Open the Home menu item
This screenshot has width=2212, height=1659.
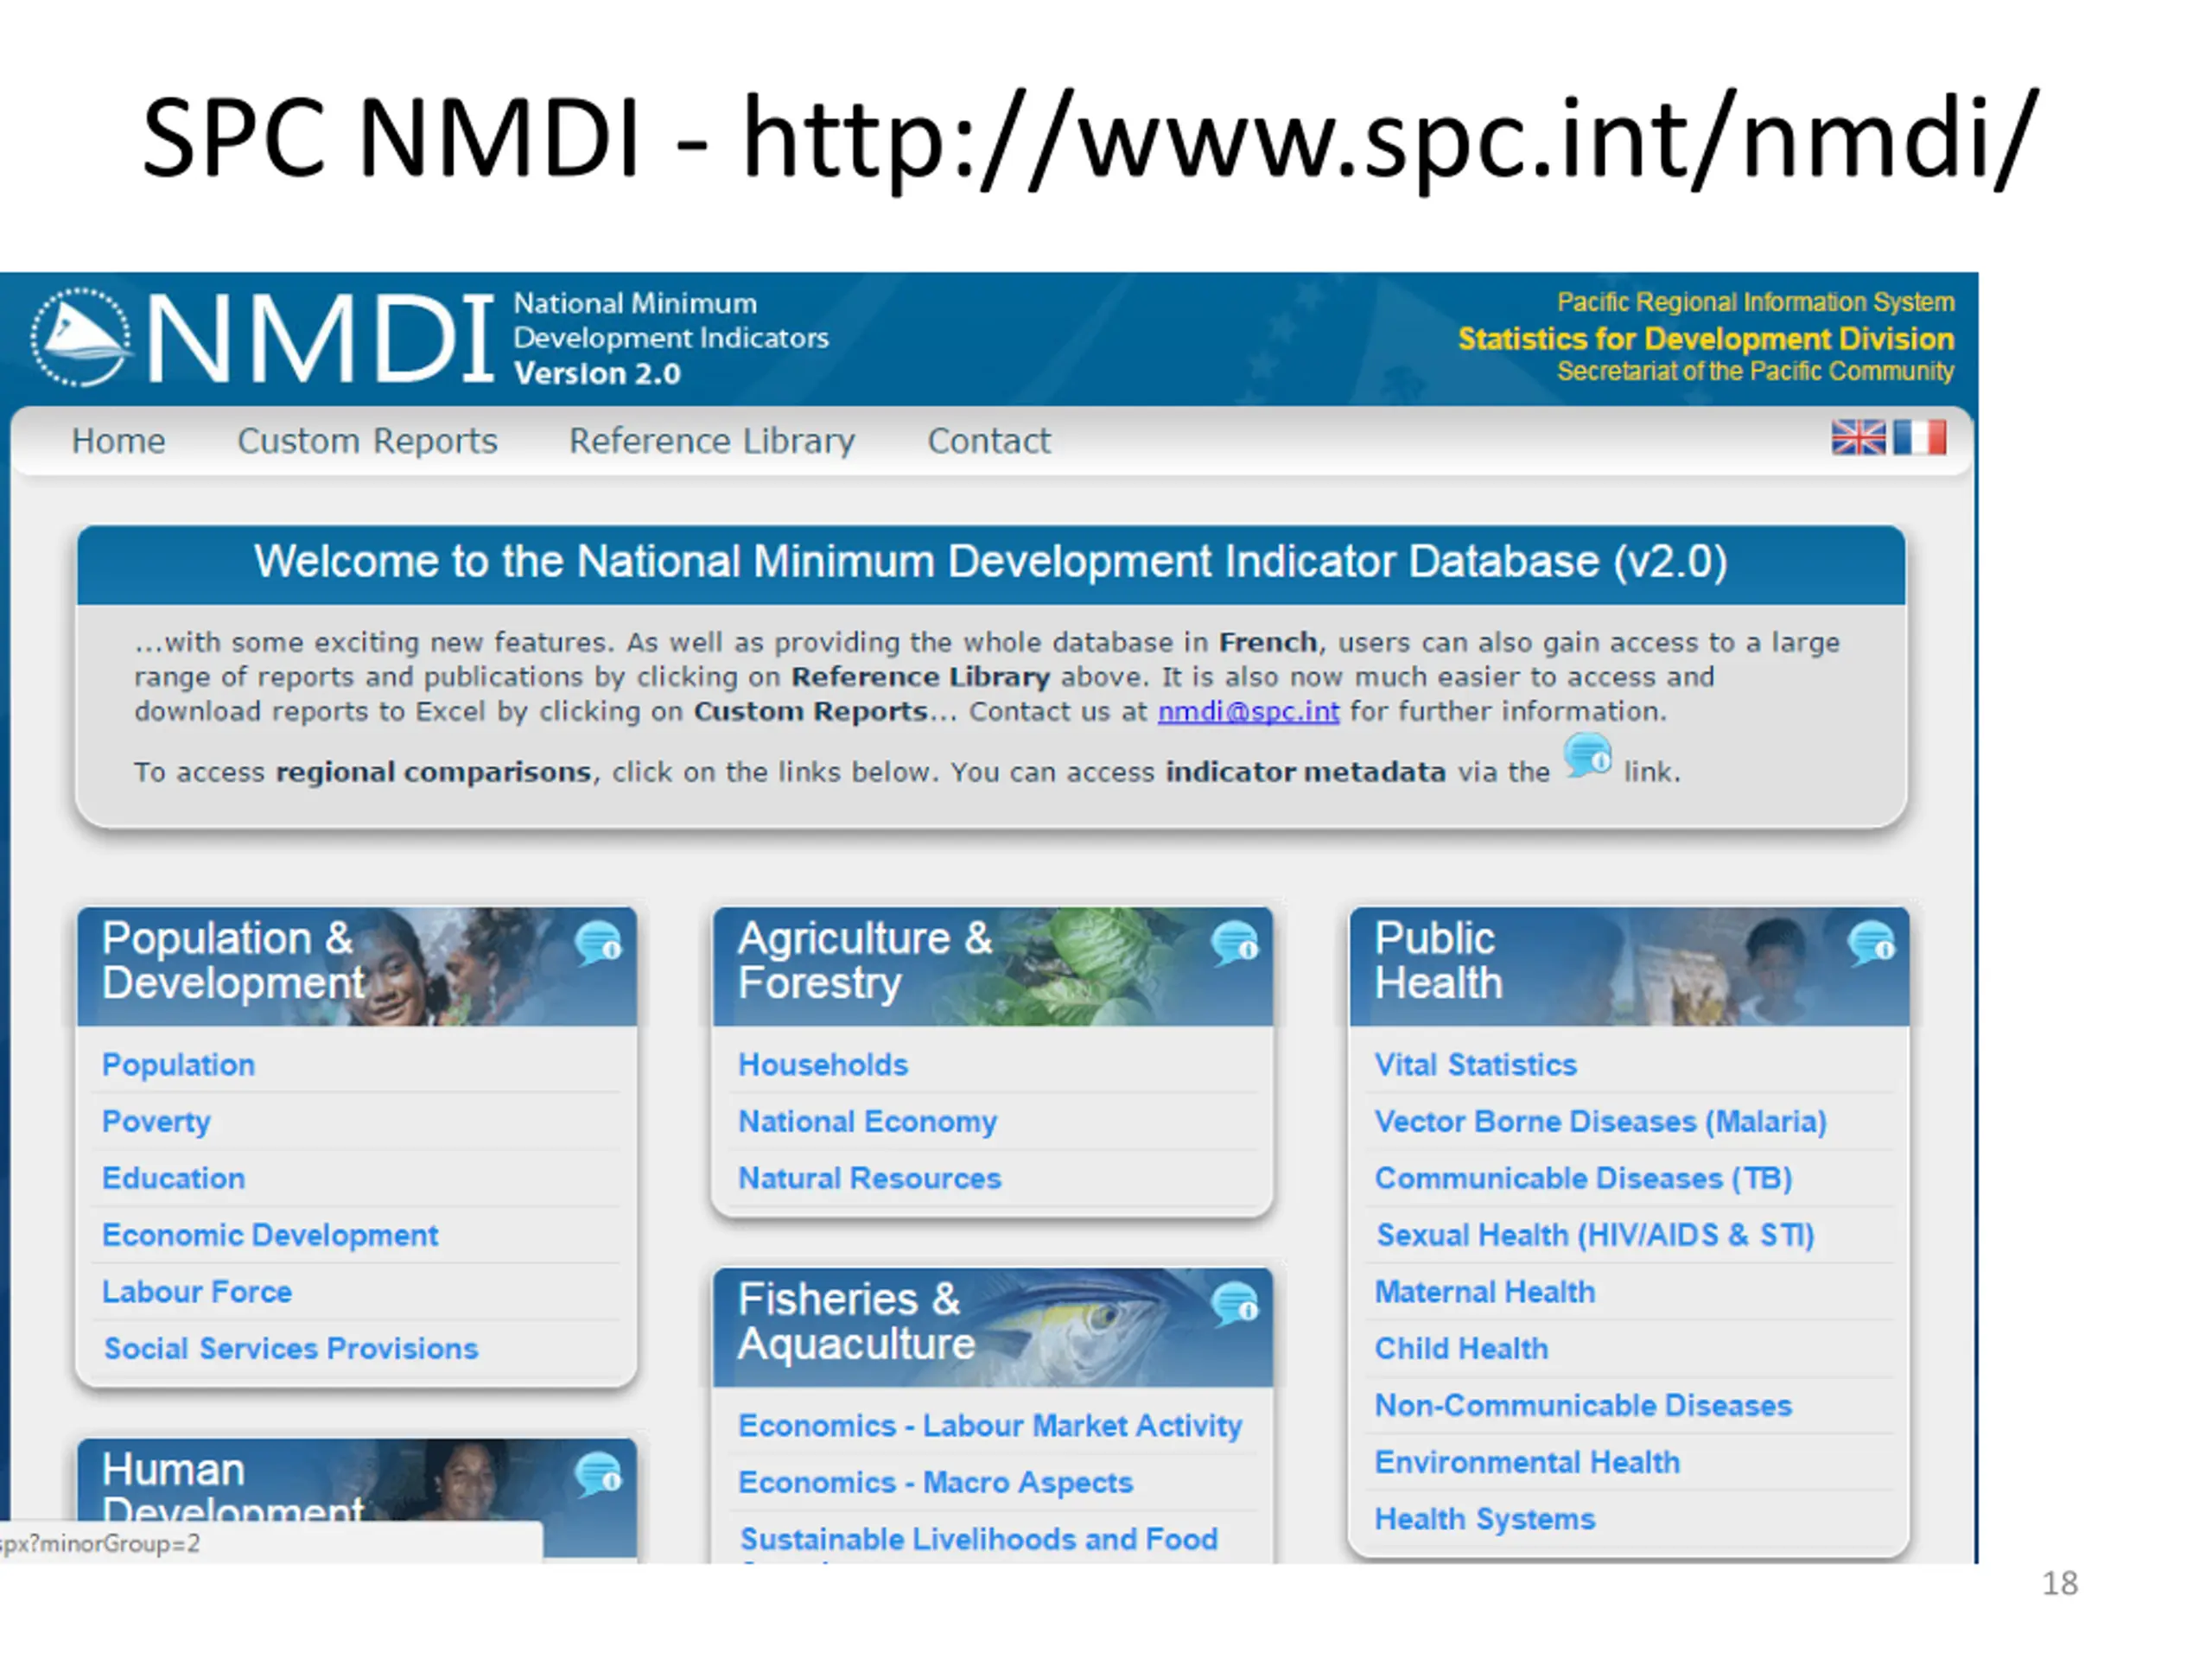tap(118, 441)
